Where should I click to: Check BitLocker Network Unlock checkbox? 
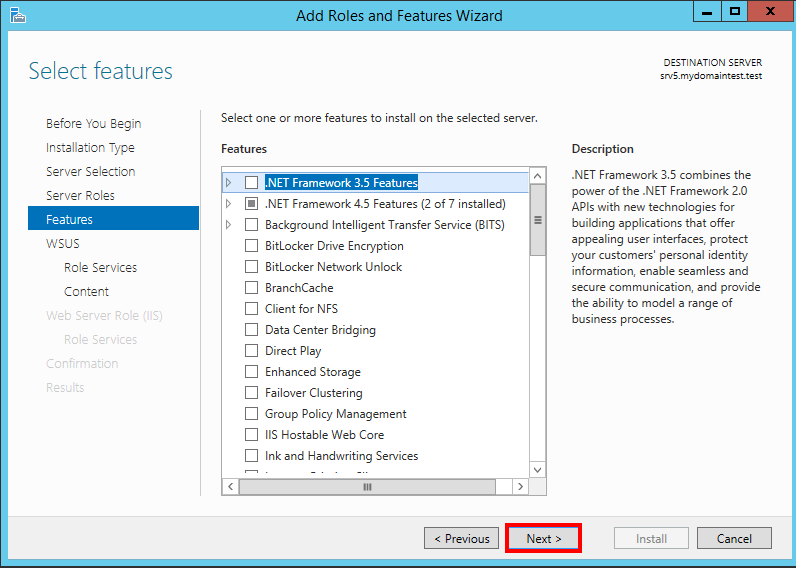click(251, 266)
